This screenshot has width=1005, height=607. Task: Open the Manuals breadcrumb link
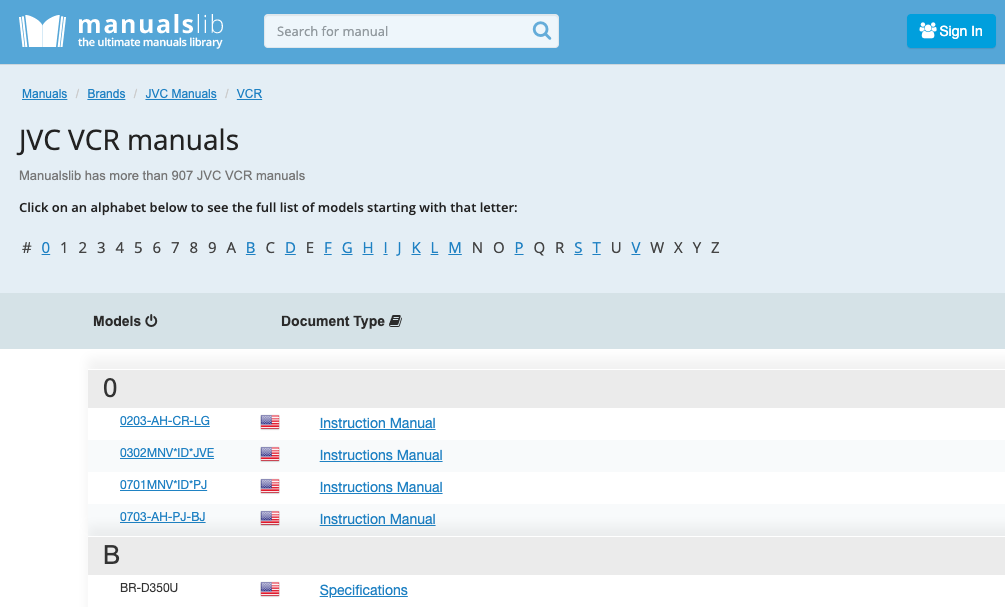coord(44,94)
